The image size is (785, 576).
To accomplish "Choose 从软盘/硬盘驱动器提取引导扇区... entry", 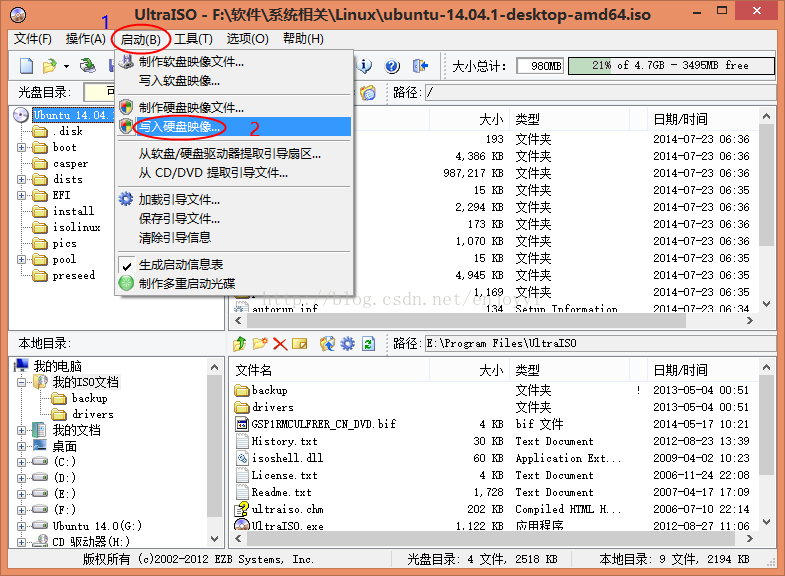I will click(234, 154).
